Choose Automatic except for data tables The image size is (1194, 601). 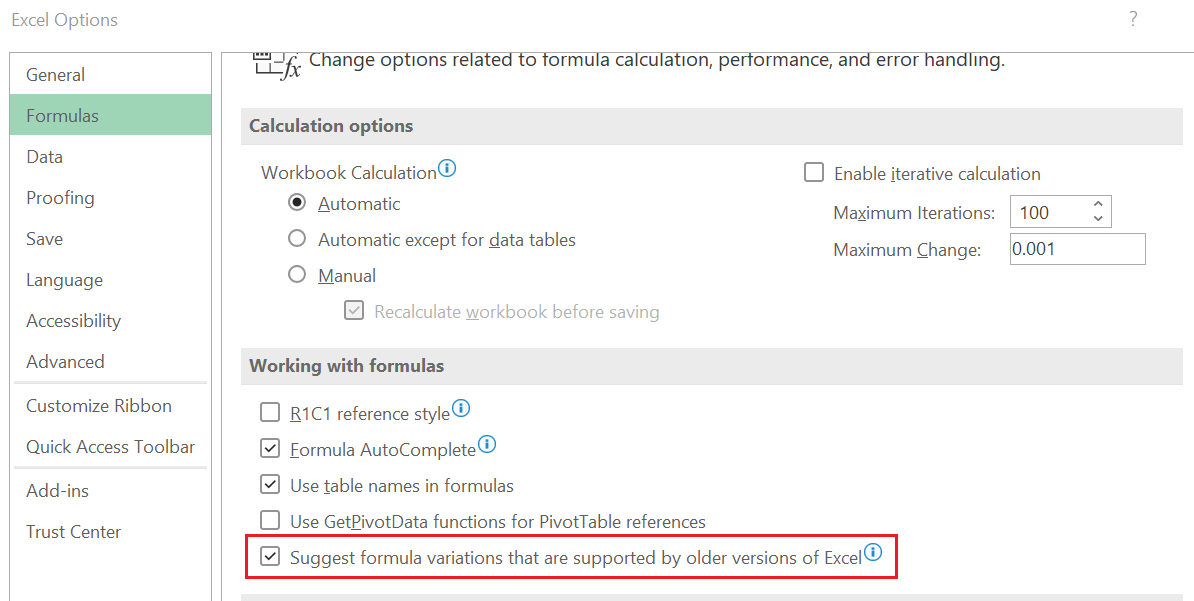coord(297,239)
